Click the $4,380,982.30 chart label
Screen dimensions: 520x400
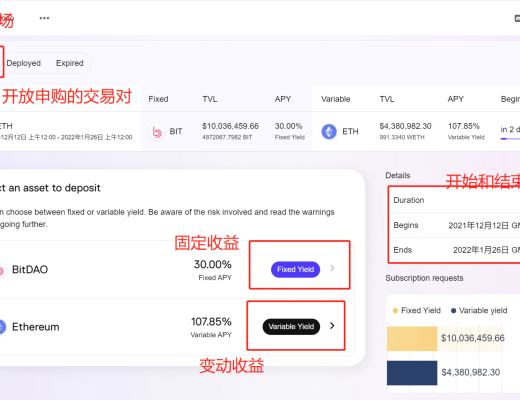471,372
